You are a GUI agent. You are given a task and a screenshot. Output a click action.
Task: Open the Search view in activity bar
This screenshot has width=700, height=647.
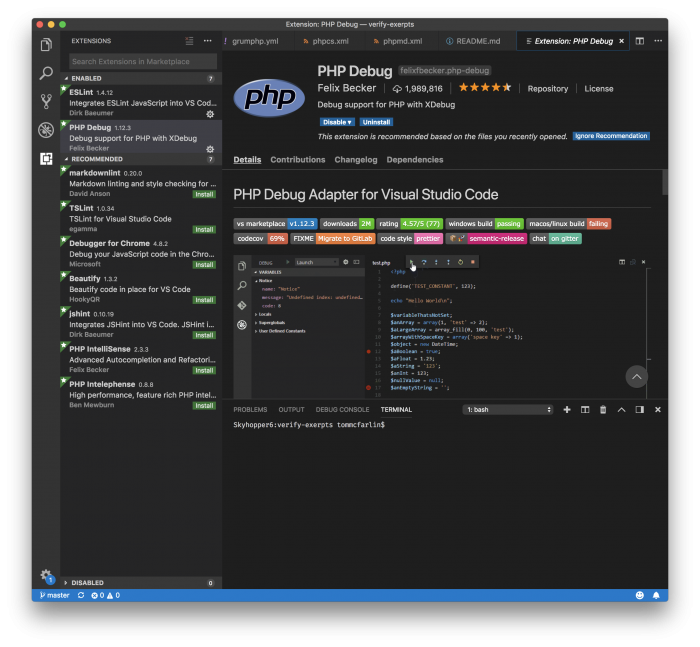(46, 73)
